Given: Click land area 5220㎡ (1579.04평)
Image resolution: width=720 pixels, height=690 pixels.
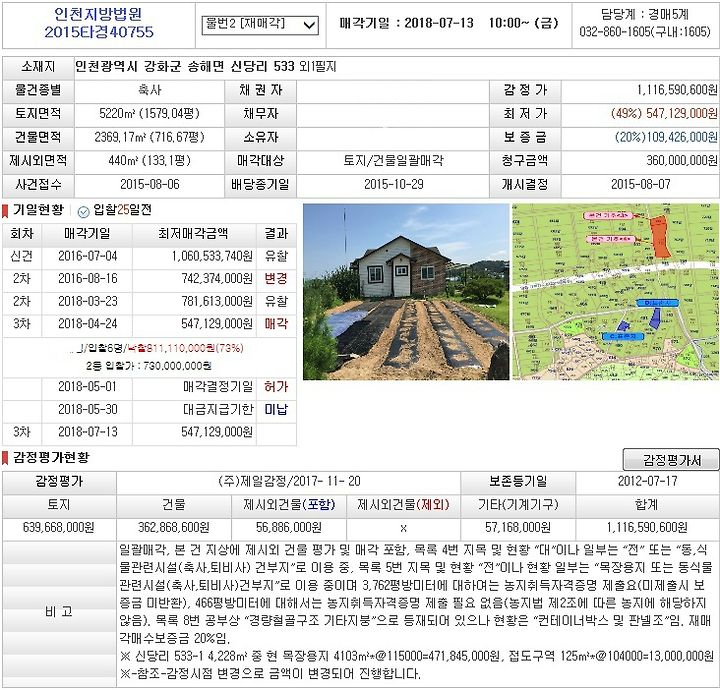Looking at the screenshot, I should [149, 113].
